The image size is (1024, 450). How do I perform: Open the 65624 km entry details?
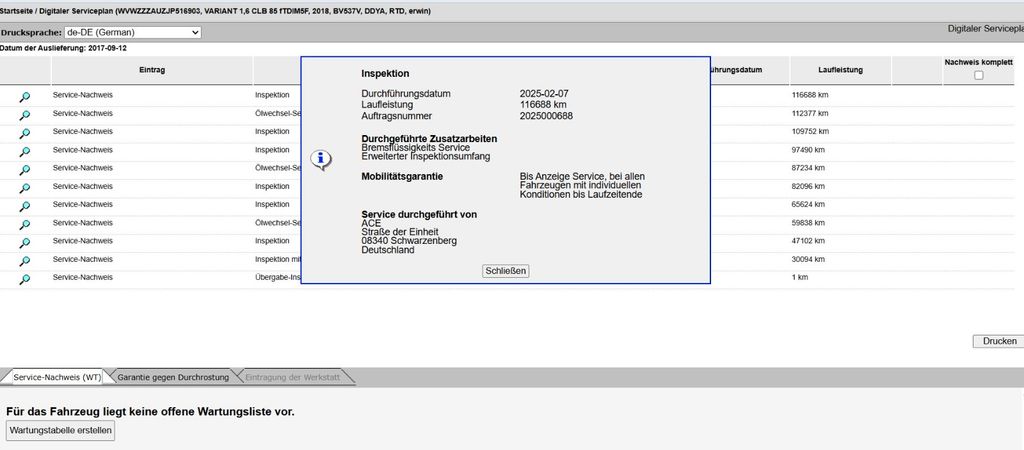25,205
